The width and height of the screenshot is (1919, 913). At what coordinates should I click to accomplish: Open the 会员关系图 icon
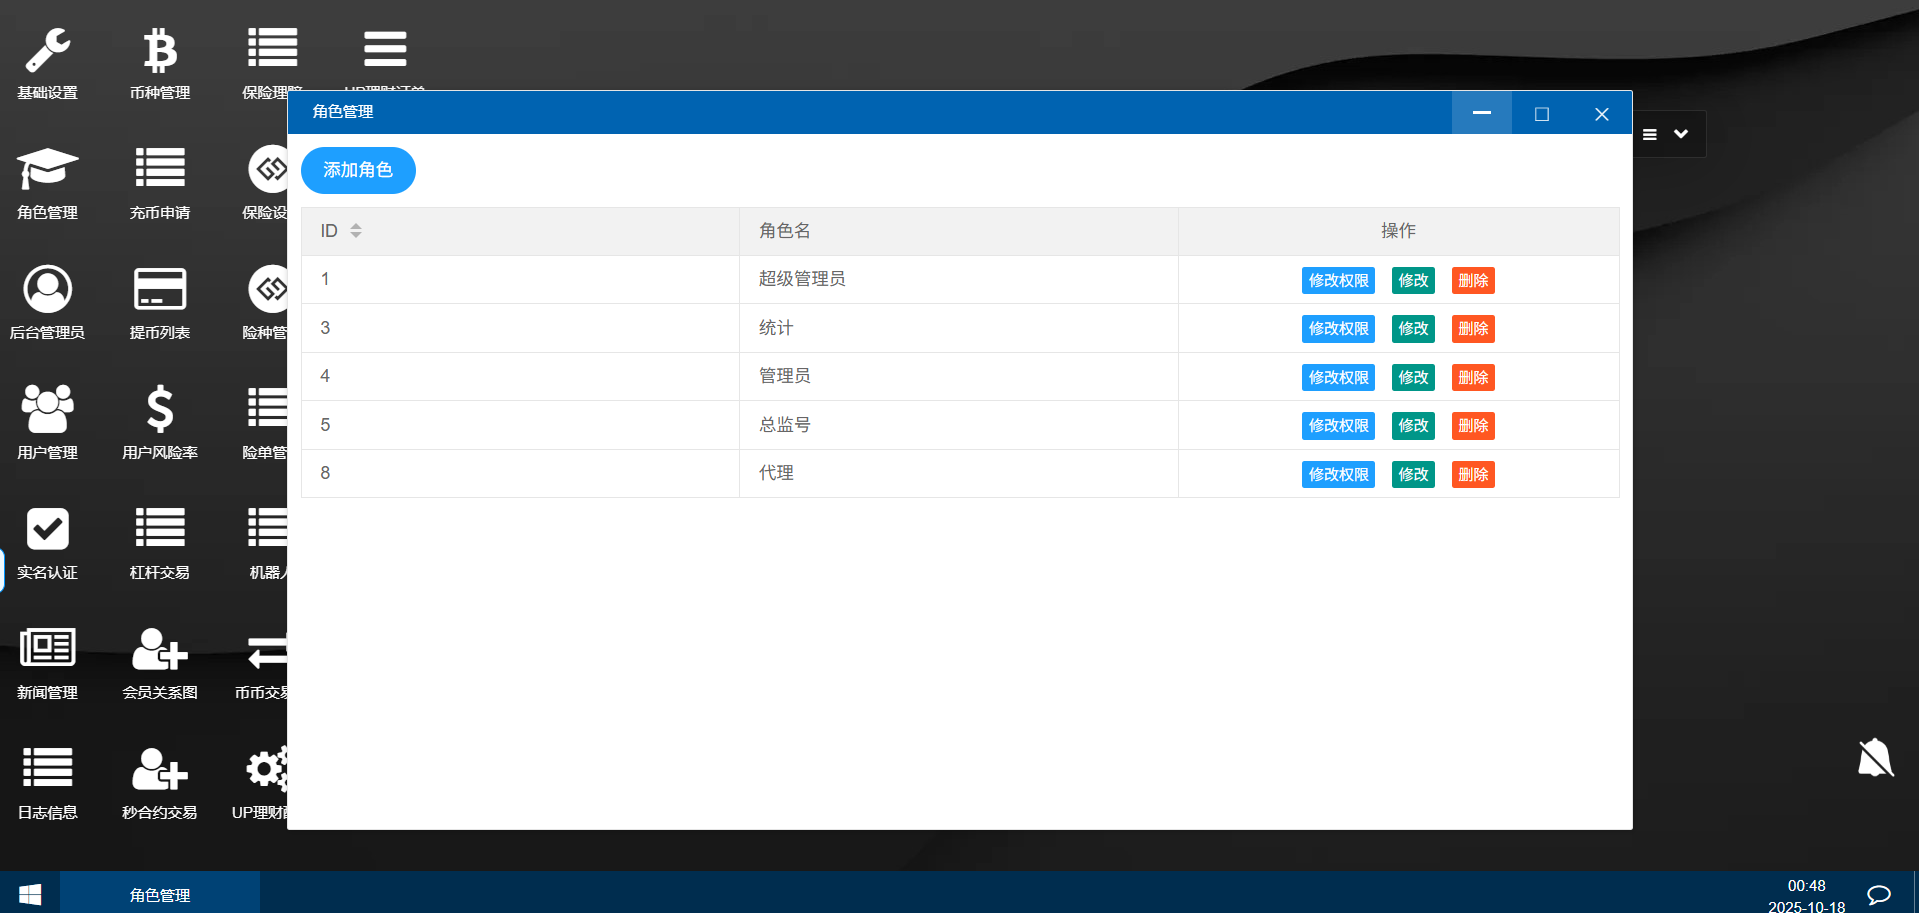(x=160, y=650)
